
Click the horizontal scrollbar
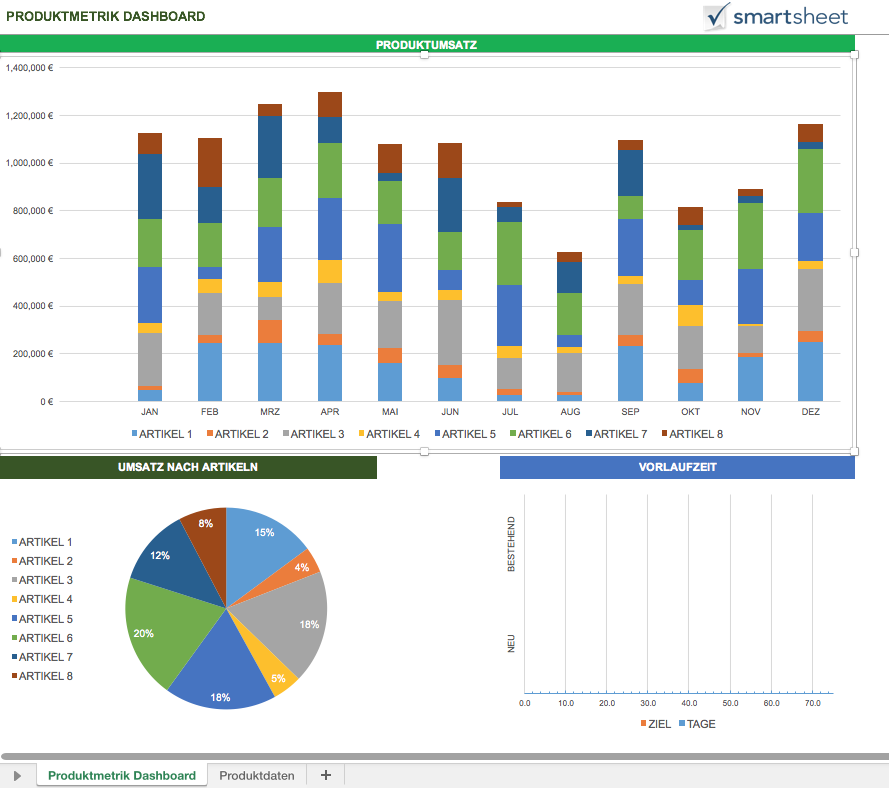tap(440, 756)
